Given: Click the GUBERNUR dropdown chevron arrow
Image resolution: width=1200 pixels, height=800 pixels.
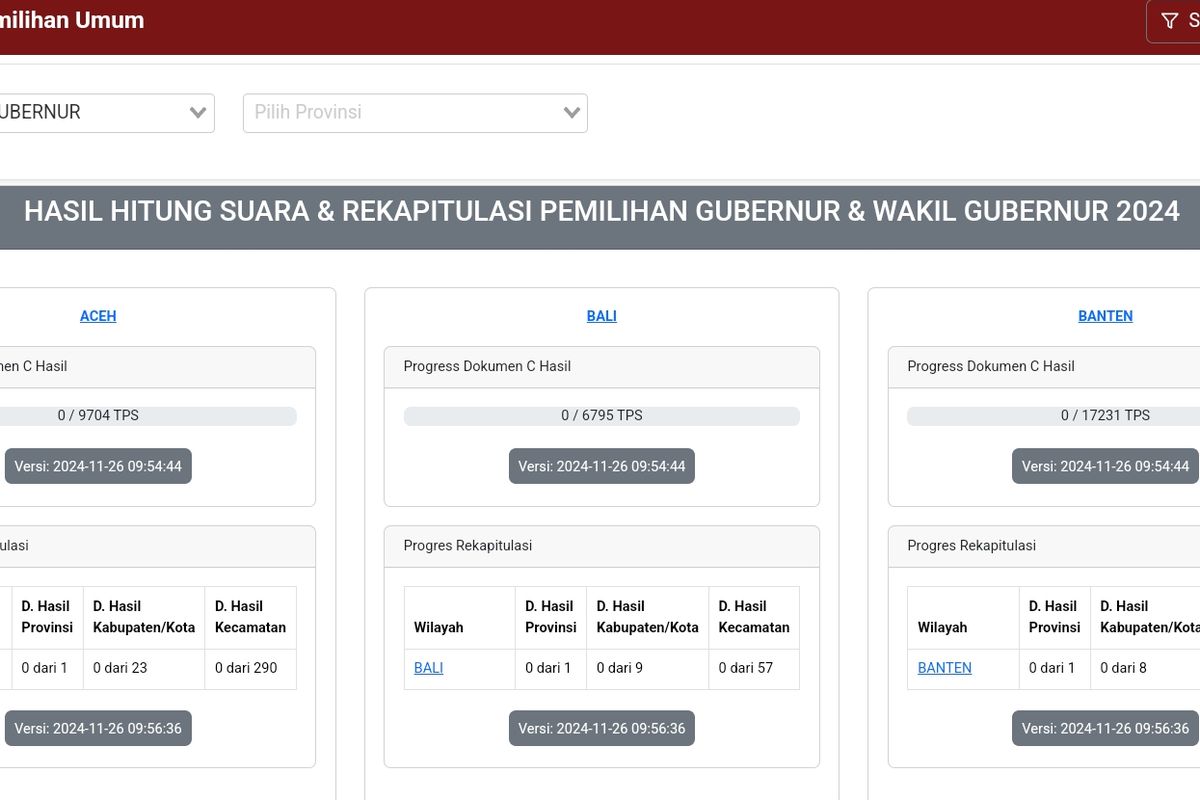Looking at the screenshot, I should (x=200, y=113).
